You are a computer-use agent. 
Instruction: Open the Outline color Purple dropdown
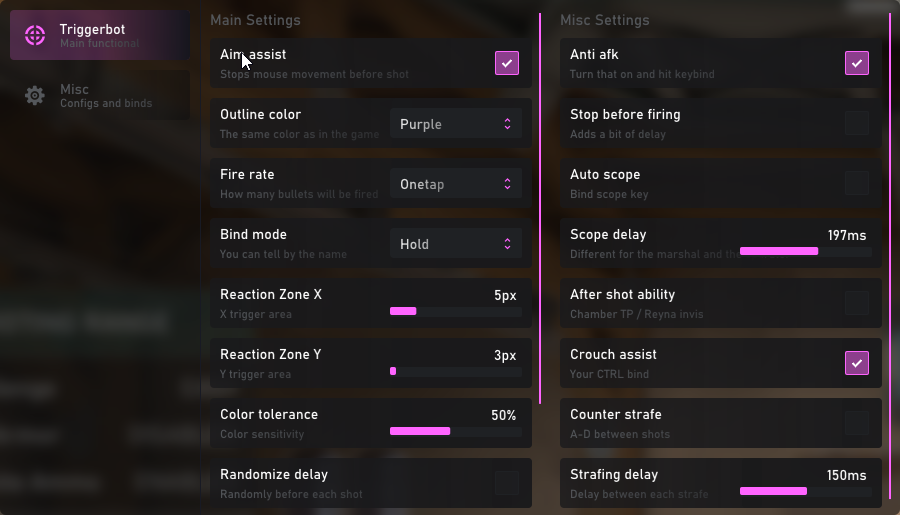coord(456,124)
